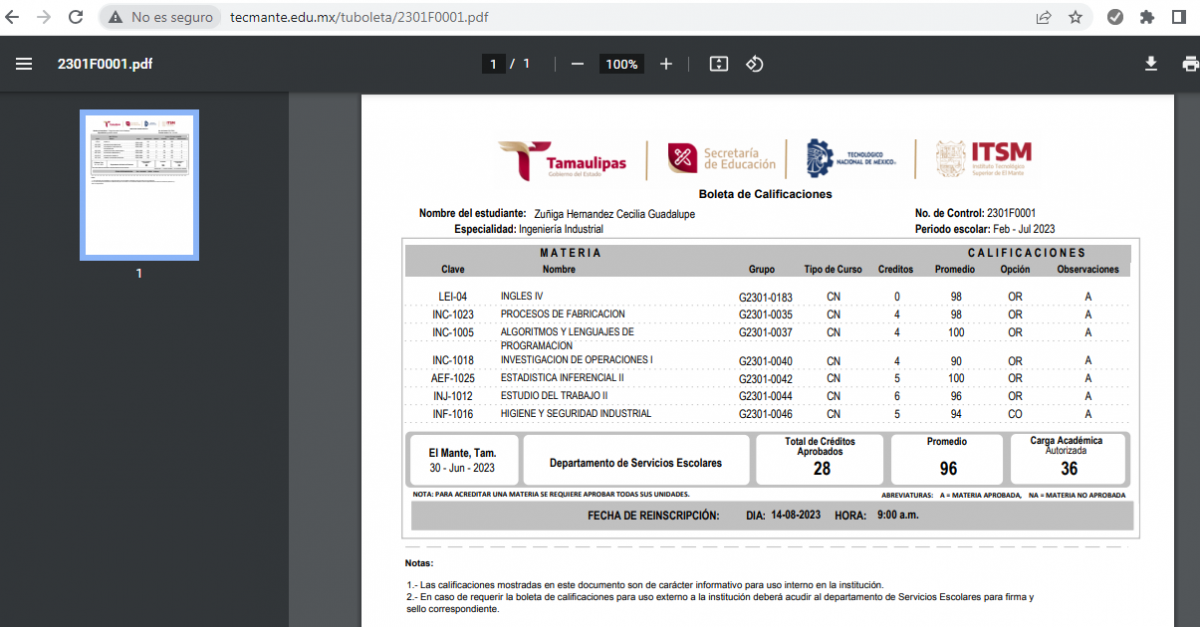Rotate the PDF counterclockwise

click(x=755, y=64)
